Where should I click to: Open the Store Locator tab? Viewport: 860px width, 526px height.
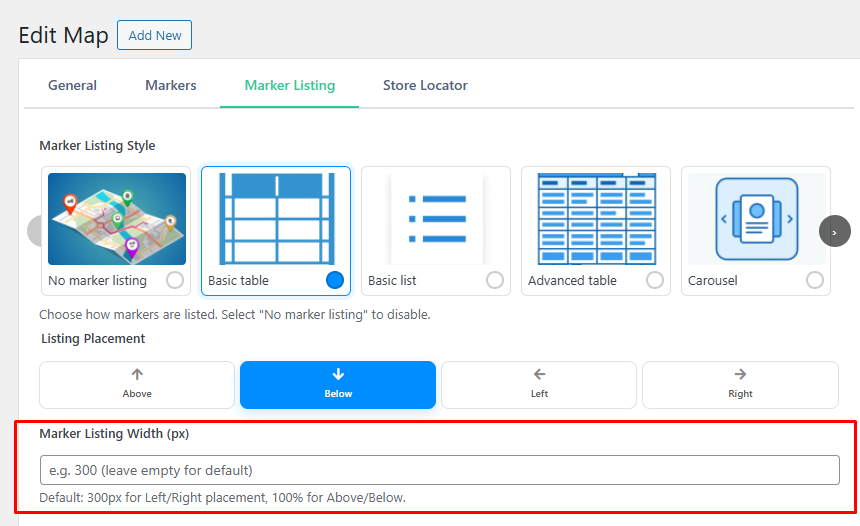click(425, 85)
